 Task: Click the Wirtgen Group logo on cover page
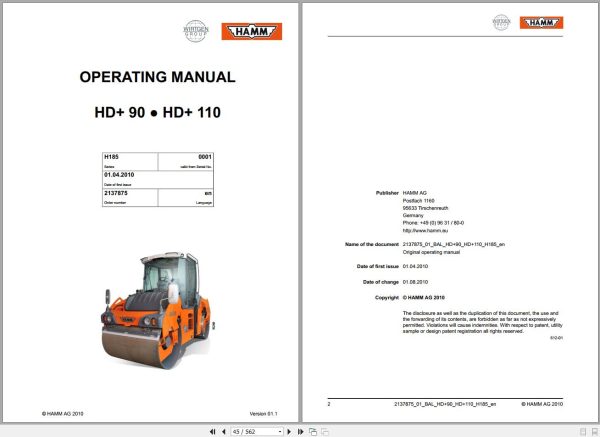pos(196,31)
